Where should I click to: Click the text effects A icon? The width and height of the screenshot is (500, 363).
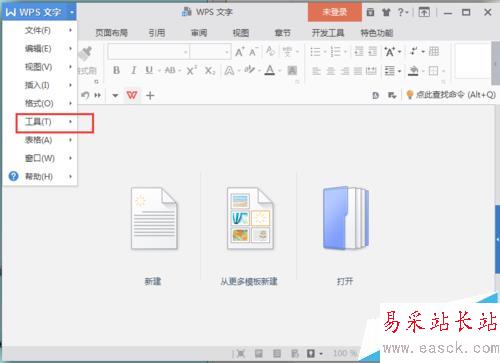click(229, 71)
